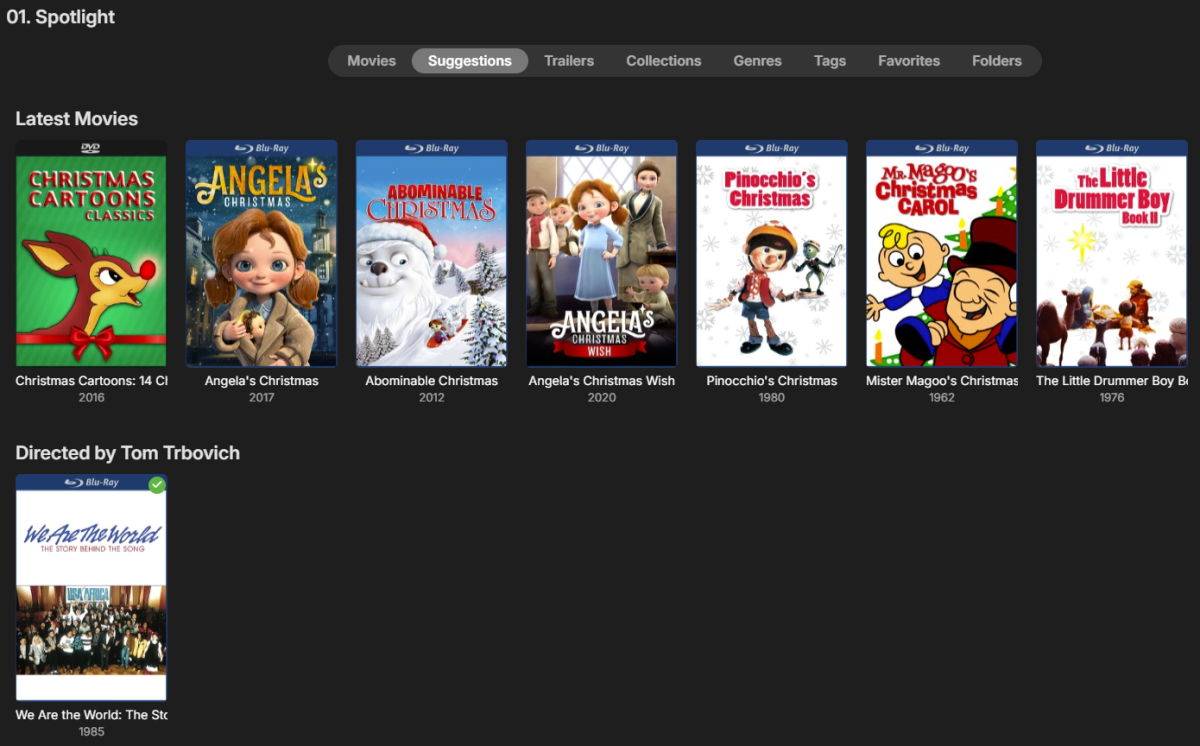Click title text 'Angela's Christmas Wish'
Screen dimensions: 1200x746
[602, 381]
